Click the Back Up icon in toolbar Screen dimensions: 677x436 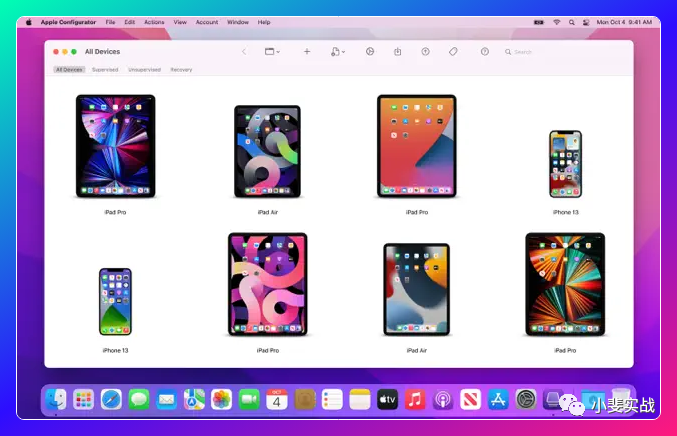tap(398, 51)
